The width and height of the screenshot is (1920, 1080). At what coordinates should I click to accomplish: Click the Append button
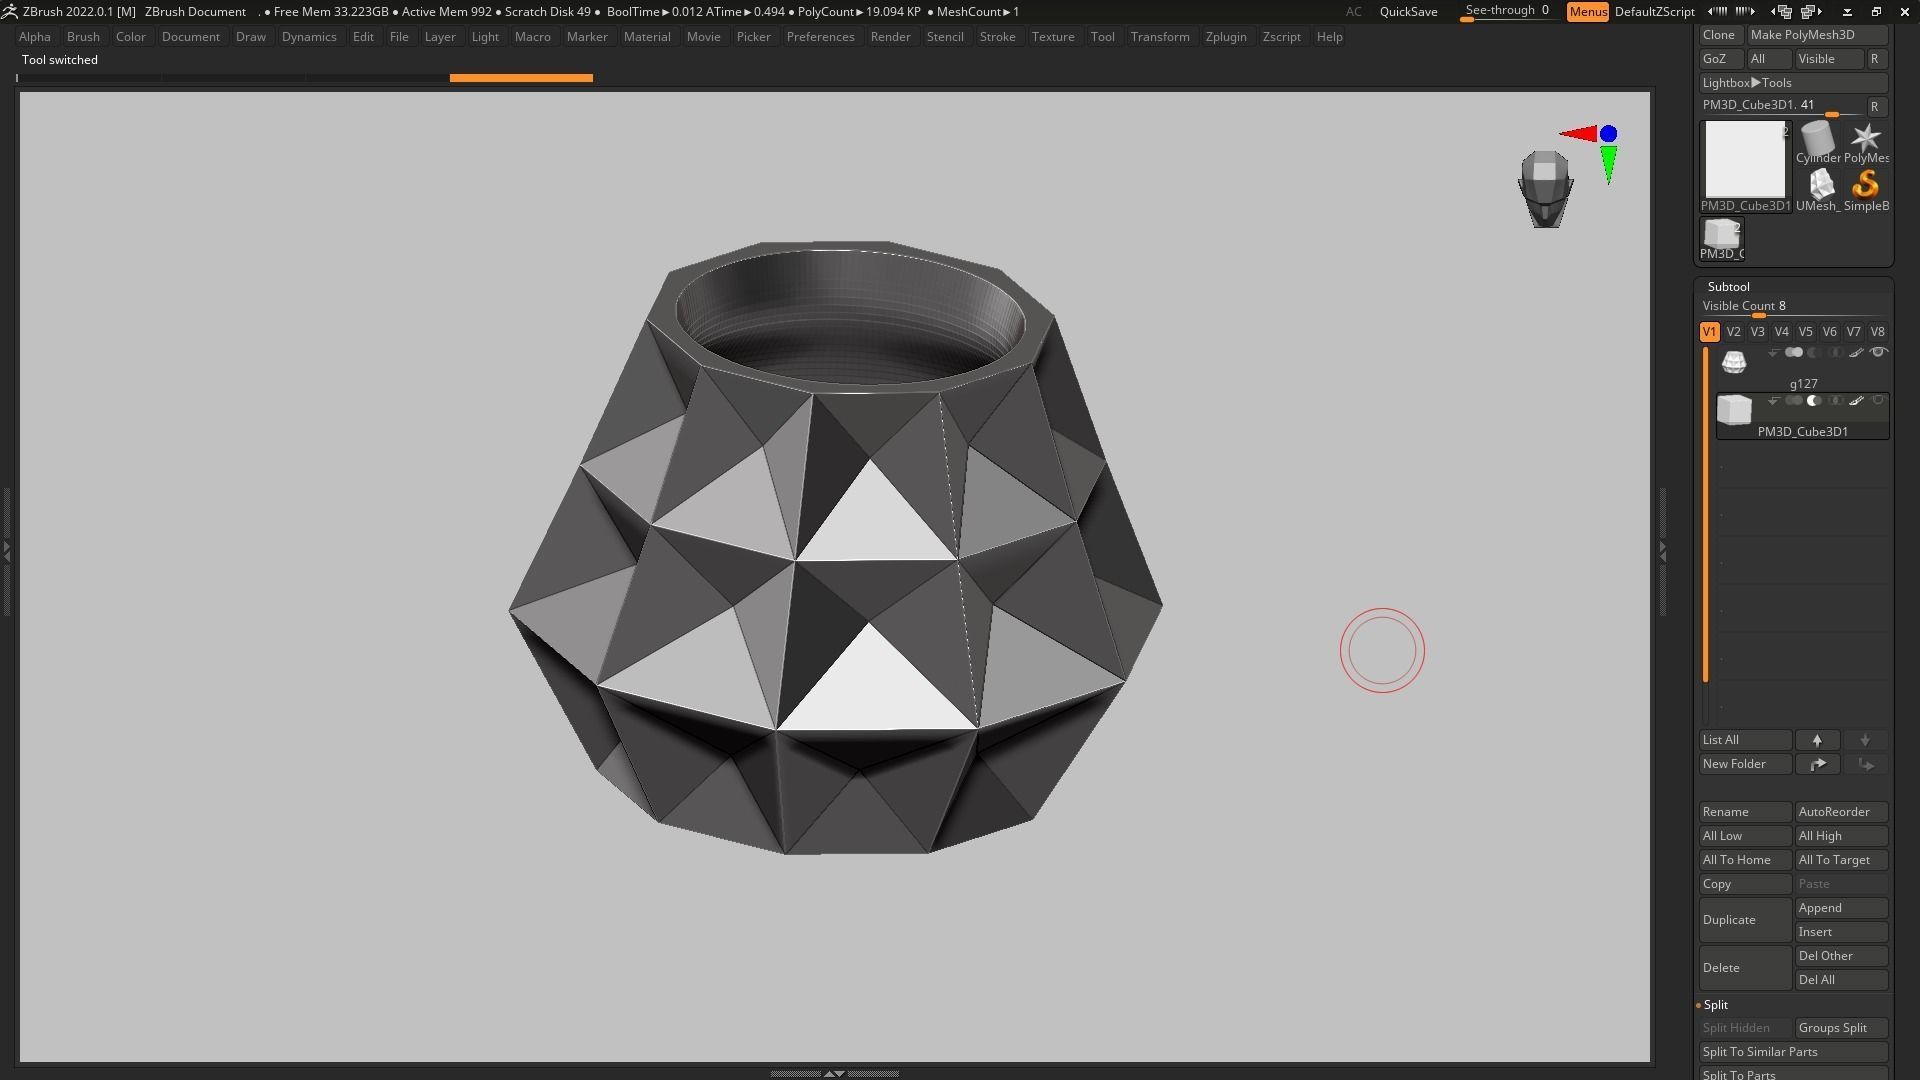pyautogui.click(x=1841, y=908)
